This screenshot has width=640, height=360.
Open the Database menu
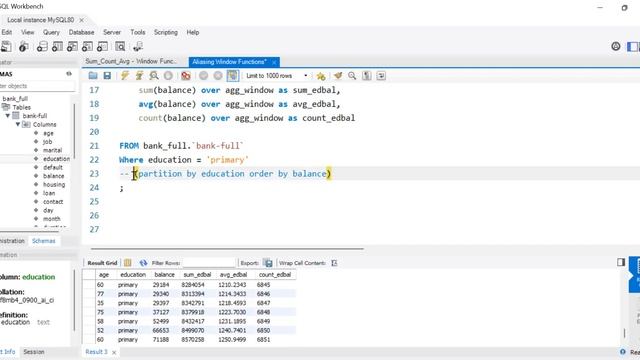(x=81, y=32)
